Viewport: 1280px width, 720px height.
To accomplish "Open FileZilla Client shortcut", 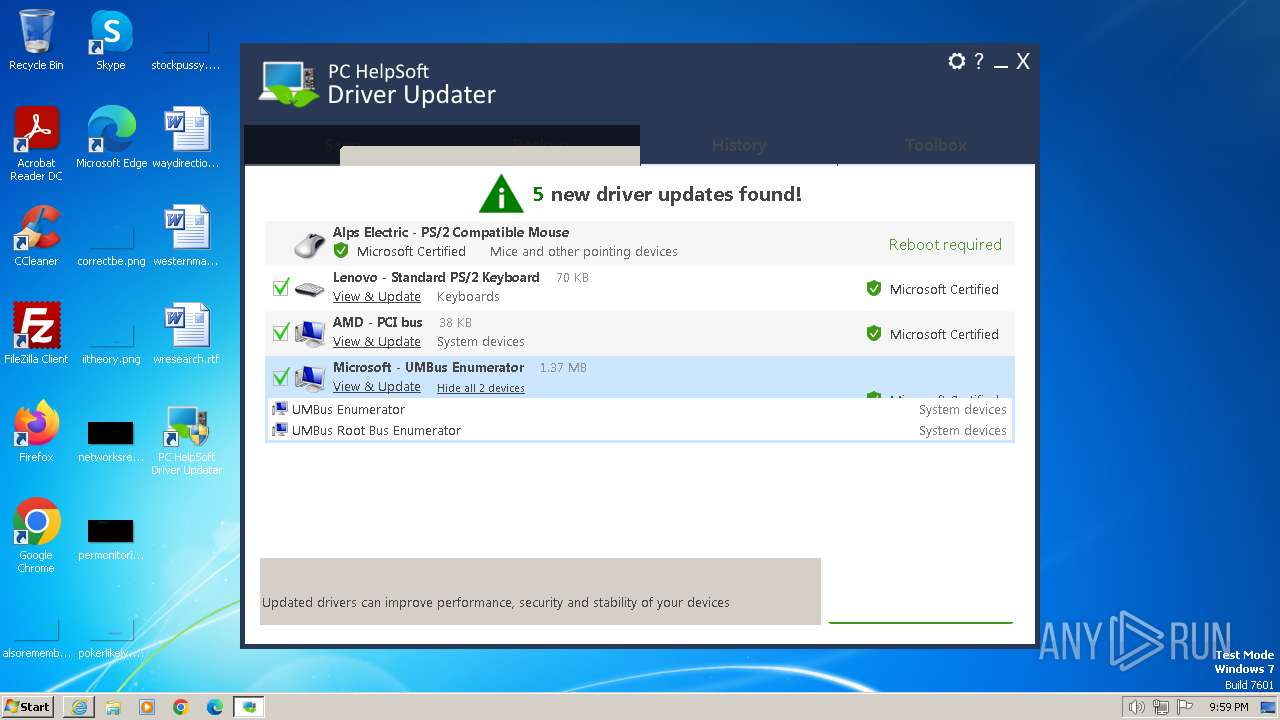I will 36,333.
